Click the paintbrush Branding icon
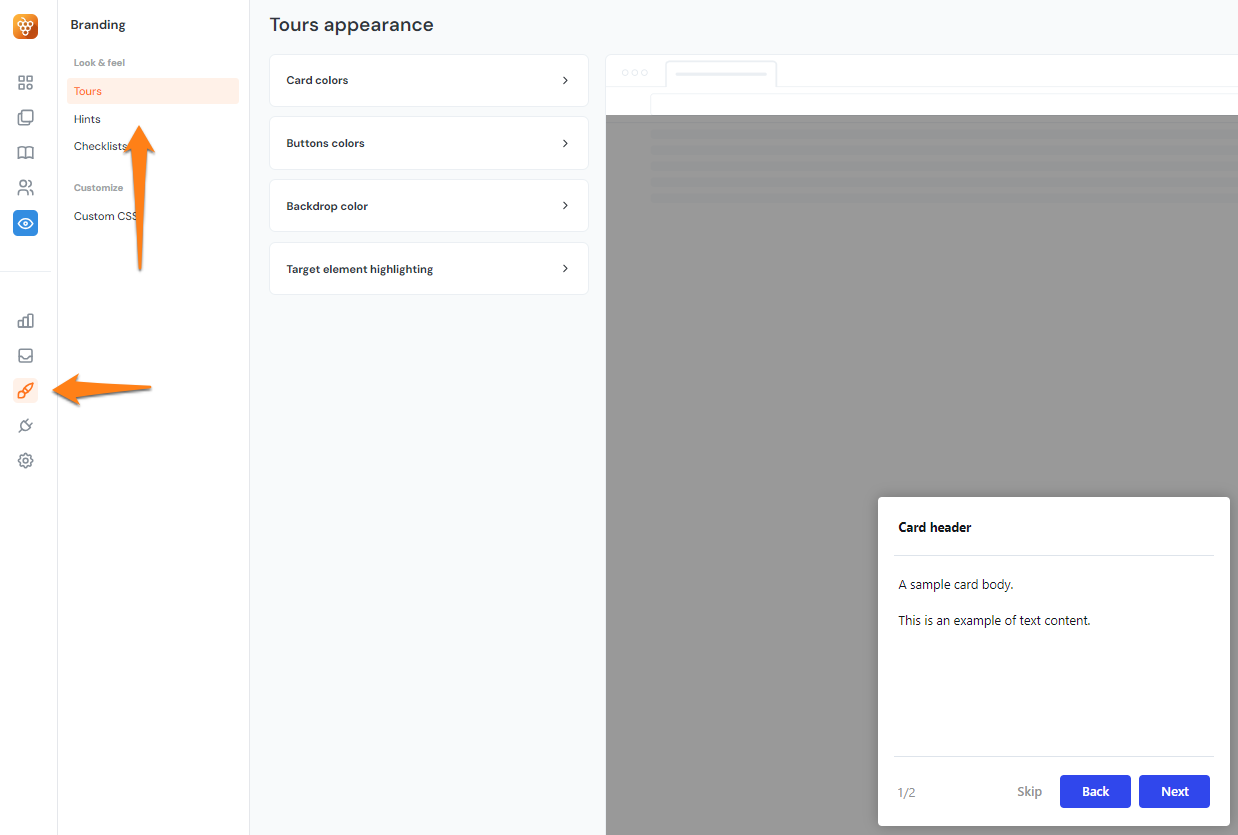1238x835 pixels. (25, 390)
